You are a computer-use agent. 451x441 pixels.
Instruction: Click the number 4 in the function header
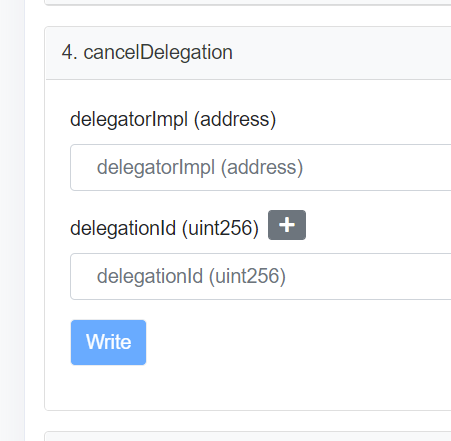tap(68, 53)
